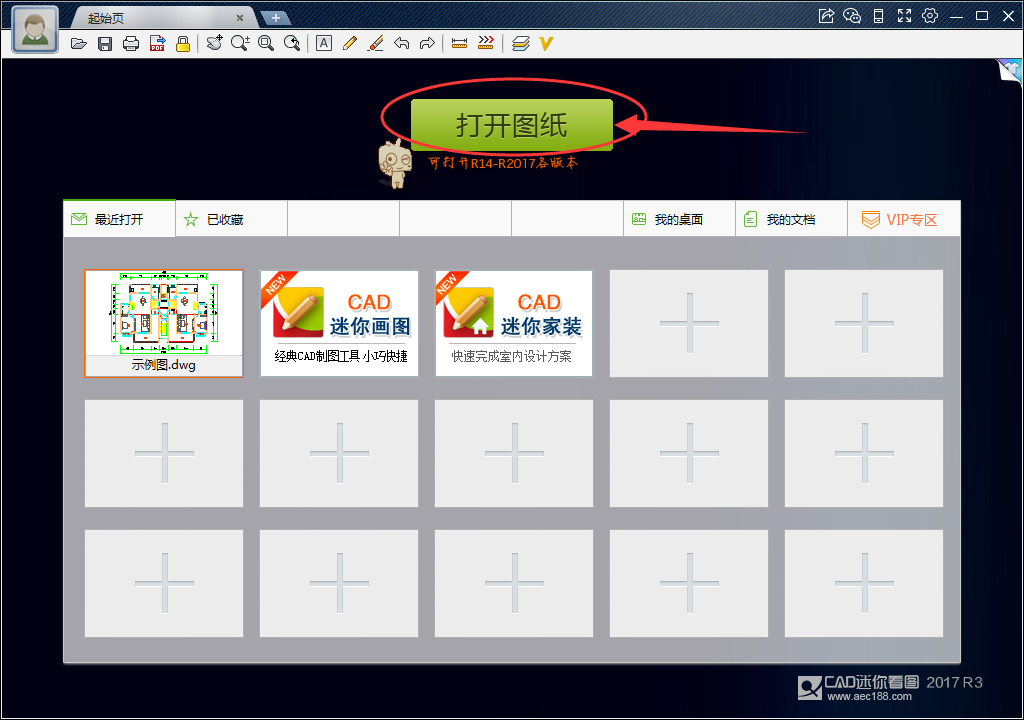Open the continuous measurement tool
This screenshot has width=1024, height=720.
pos(486,43)
